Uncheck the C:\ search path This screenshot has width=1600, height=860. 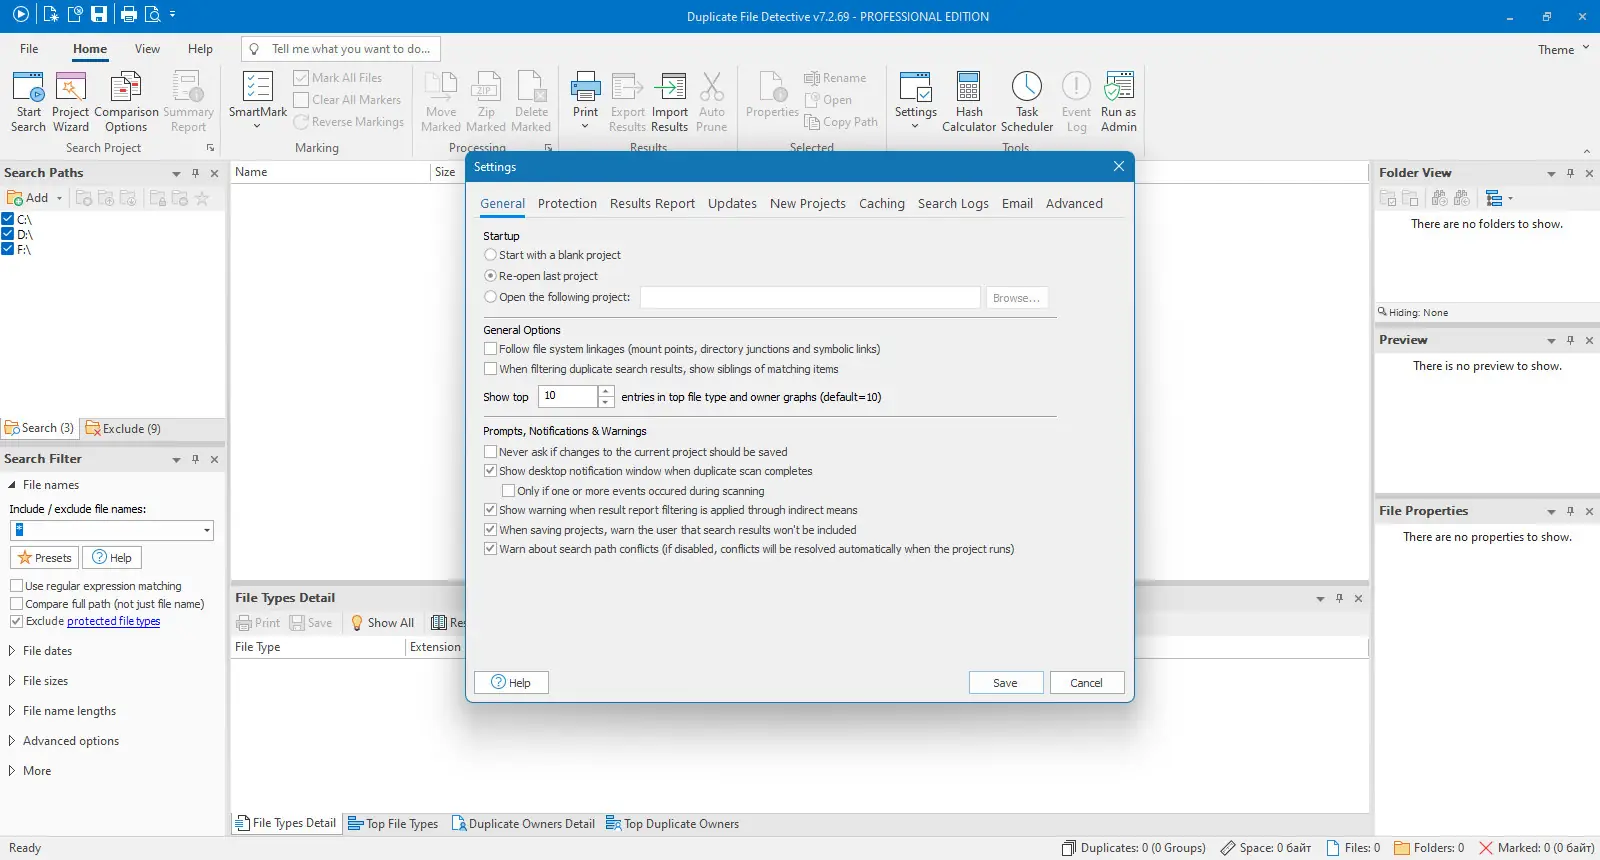(8, 219)
